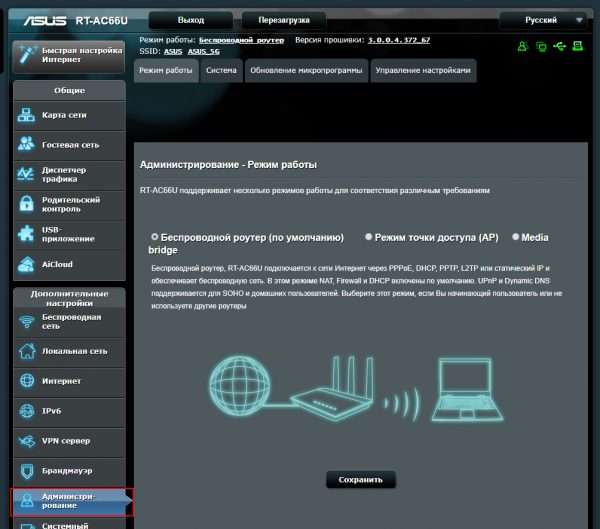Image resolution: width=600 pixels, height=529 pixels.
Task: Open firmware version 3.0.0.4.372_67 link
Action: pos(399,40)
